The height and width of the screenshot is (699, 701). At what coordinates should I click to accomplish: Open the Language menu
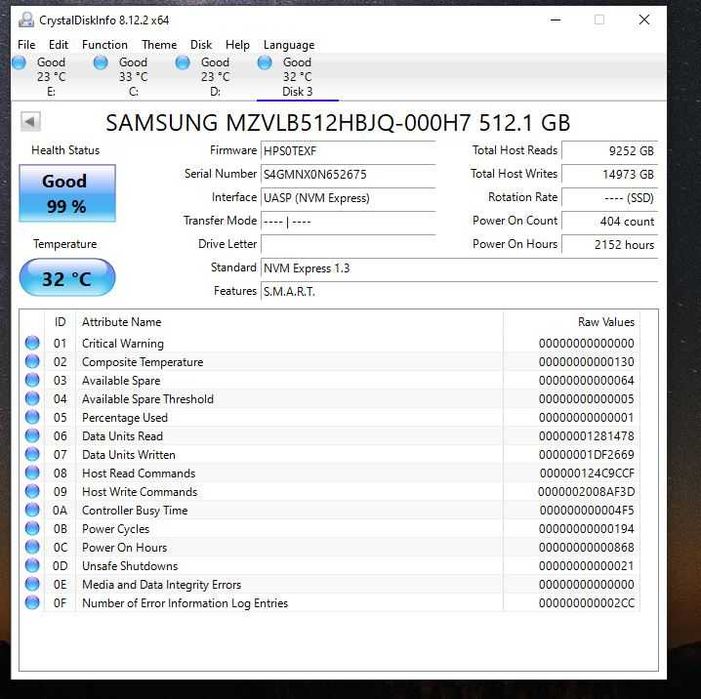[289, 45]
